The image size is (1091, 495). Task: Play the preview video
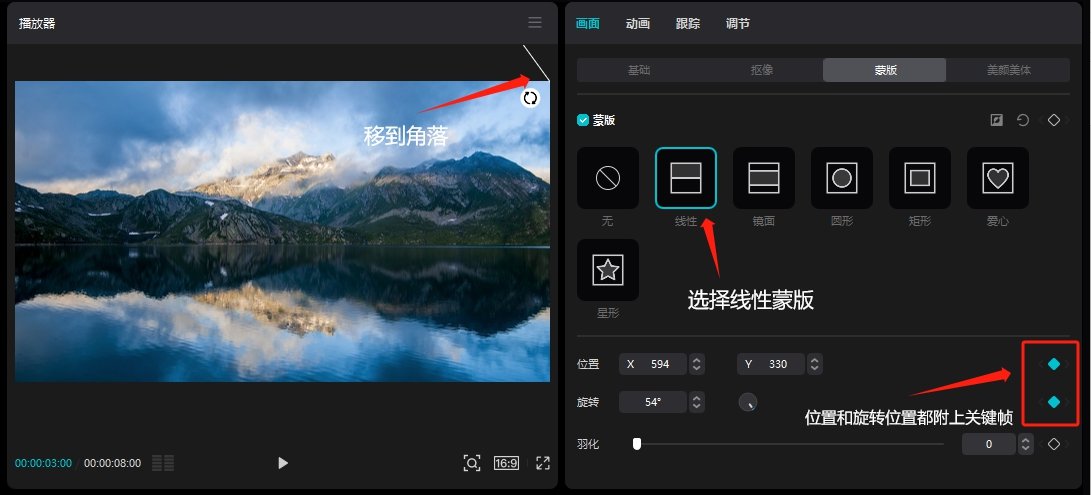[282, 463]
